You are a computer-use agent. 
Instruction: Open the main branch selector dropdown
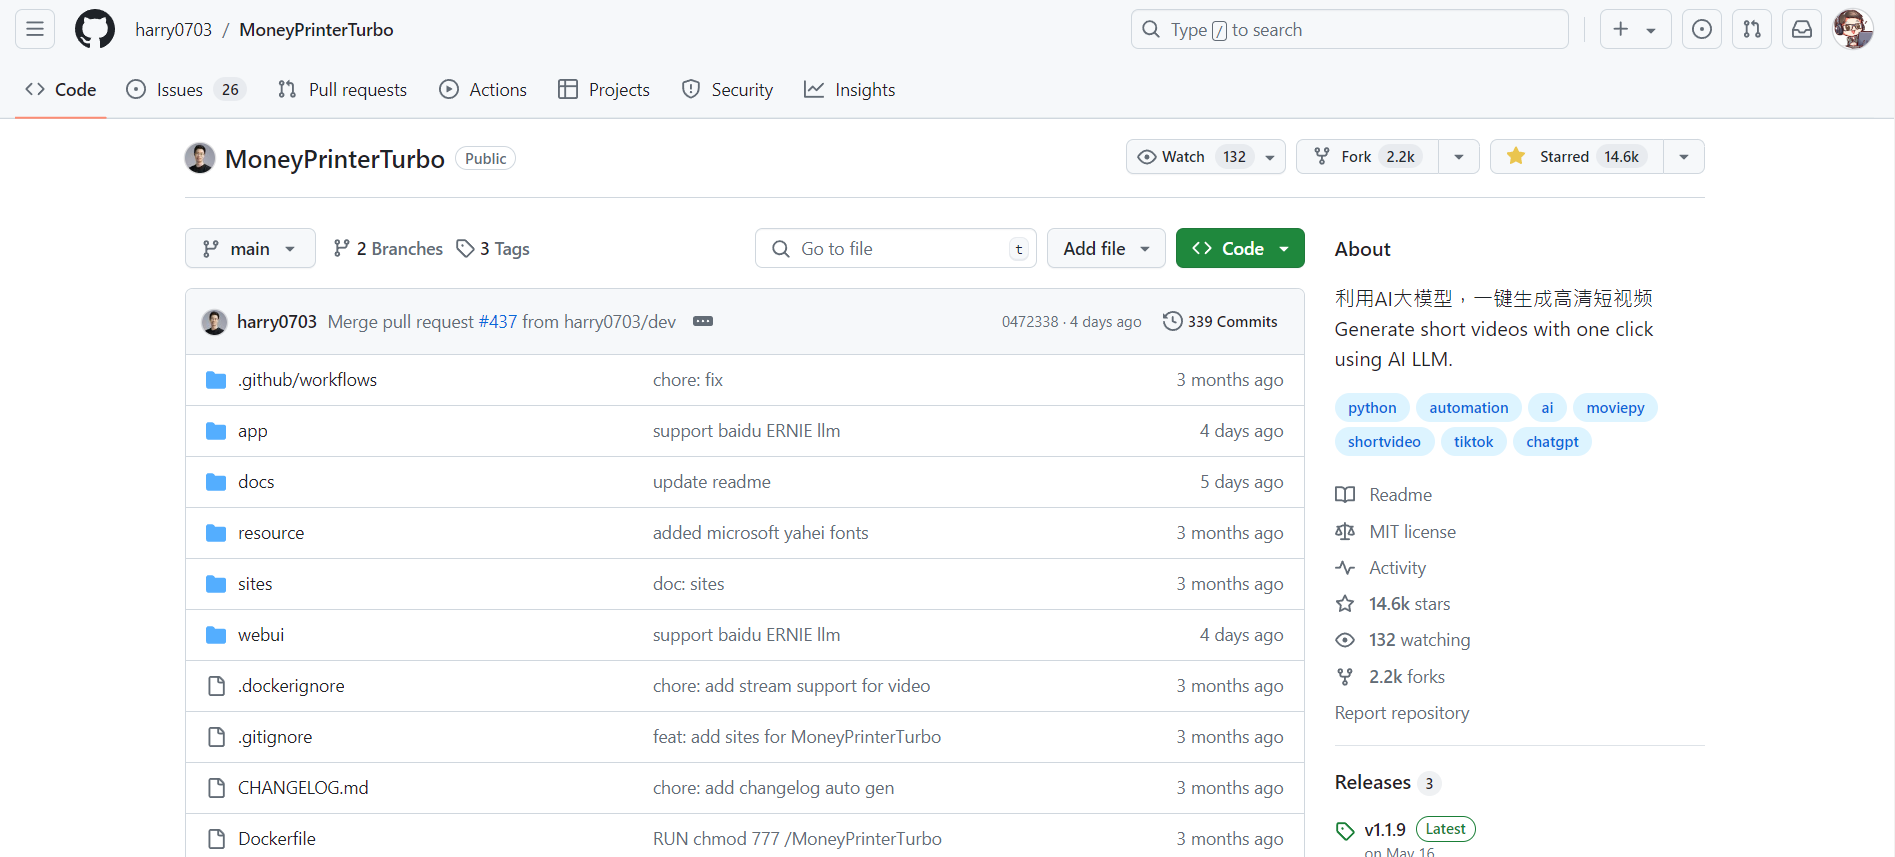[250, 248]
